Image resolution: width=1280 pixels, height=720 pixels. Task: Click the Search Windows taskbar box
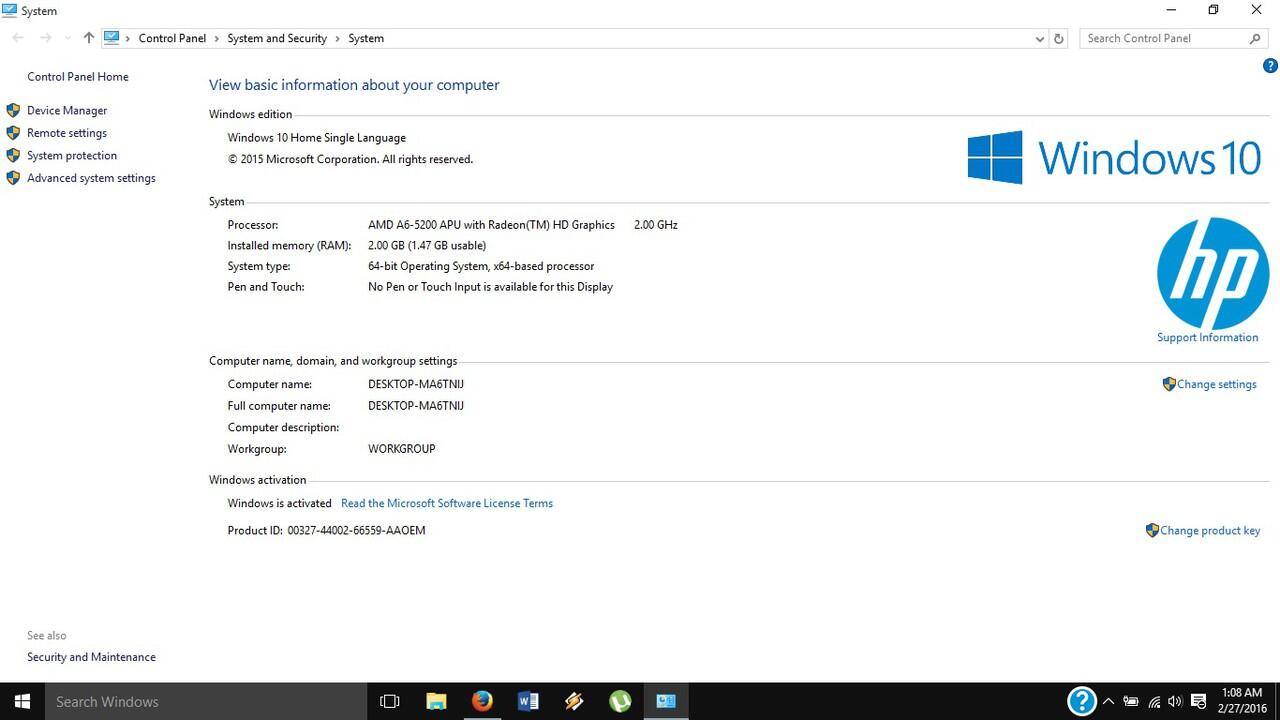pyautogui.click(x=206, y=701)
